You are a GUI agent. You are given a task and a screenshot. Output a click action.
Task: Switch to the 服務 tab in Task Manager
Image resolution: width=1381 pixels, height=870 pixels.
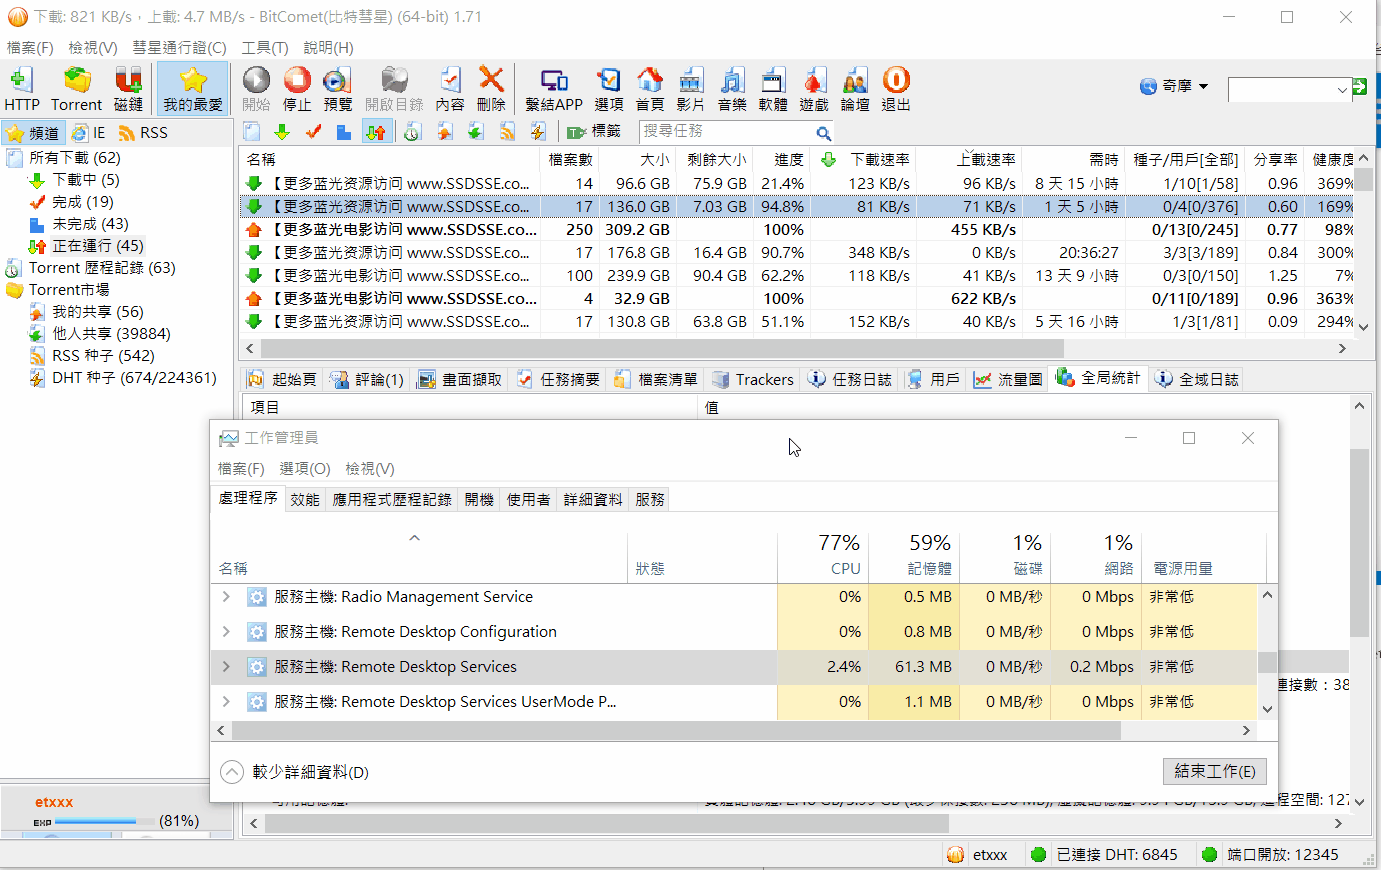(x=650, y=500)
